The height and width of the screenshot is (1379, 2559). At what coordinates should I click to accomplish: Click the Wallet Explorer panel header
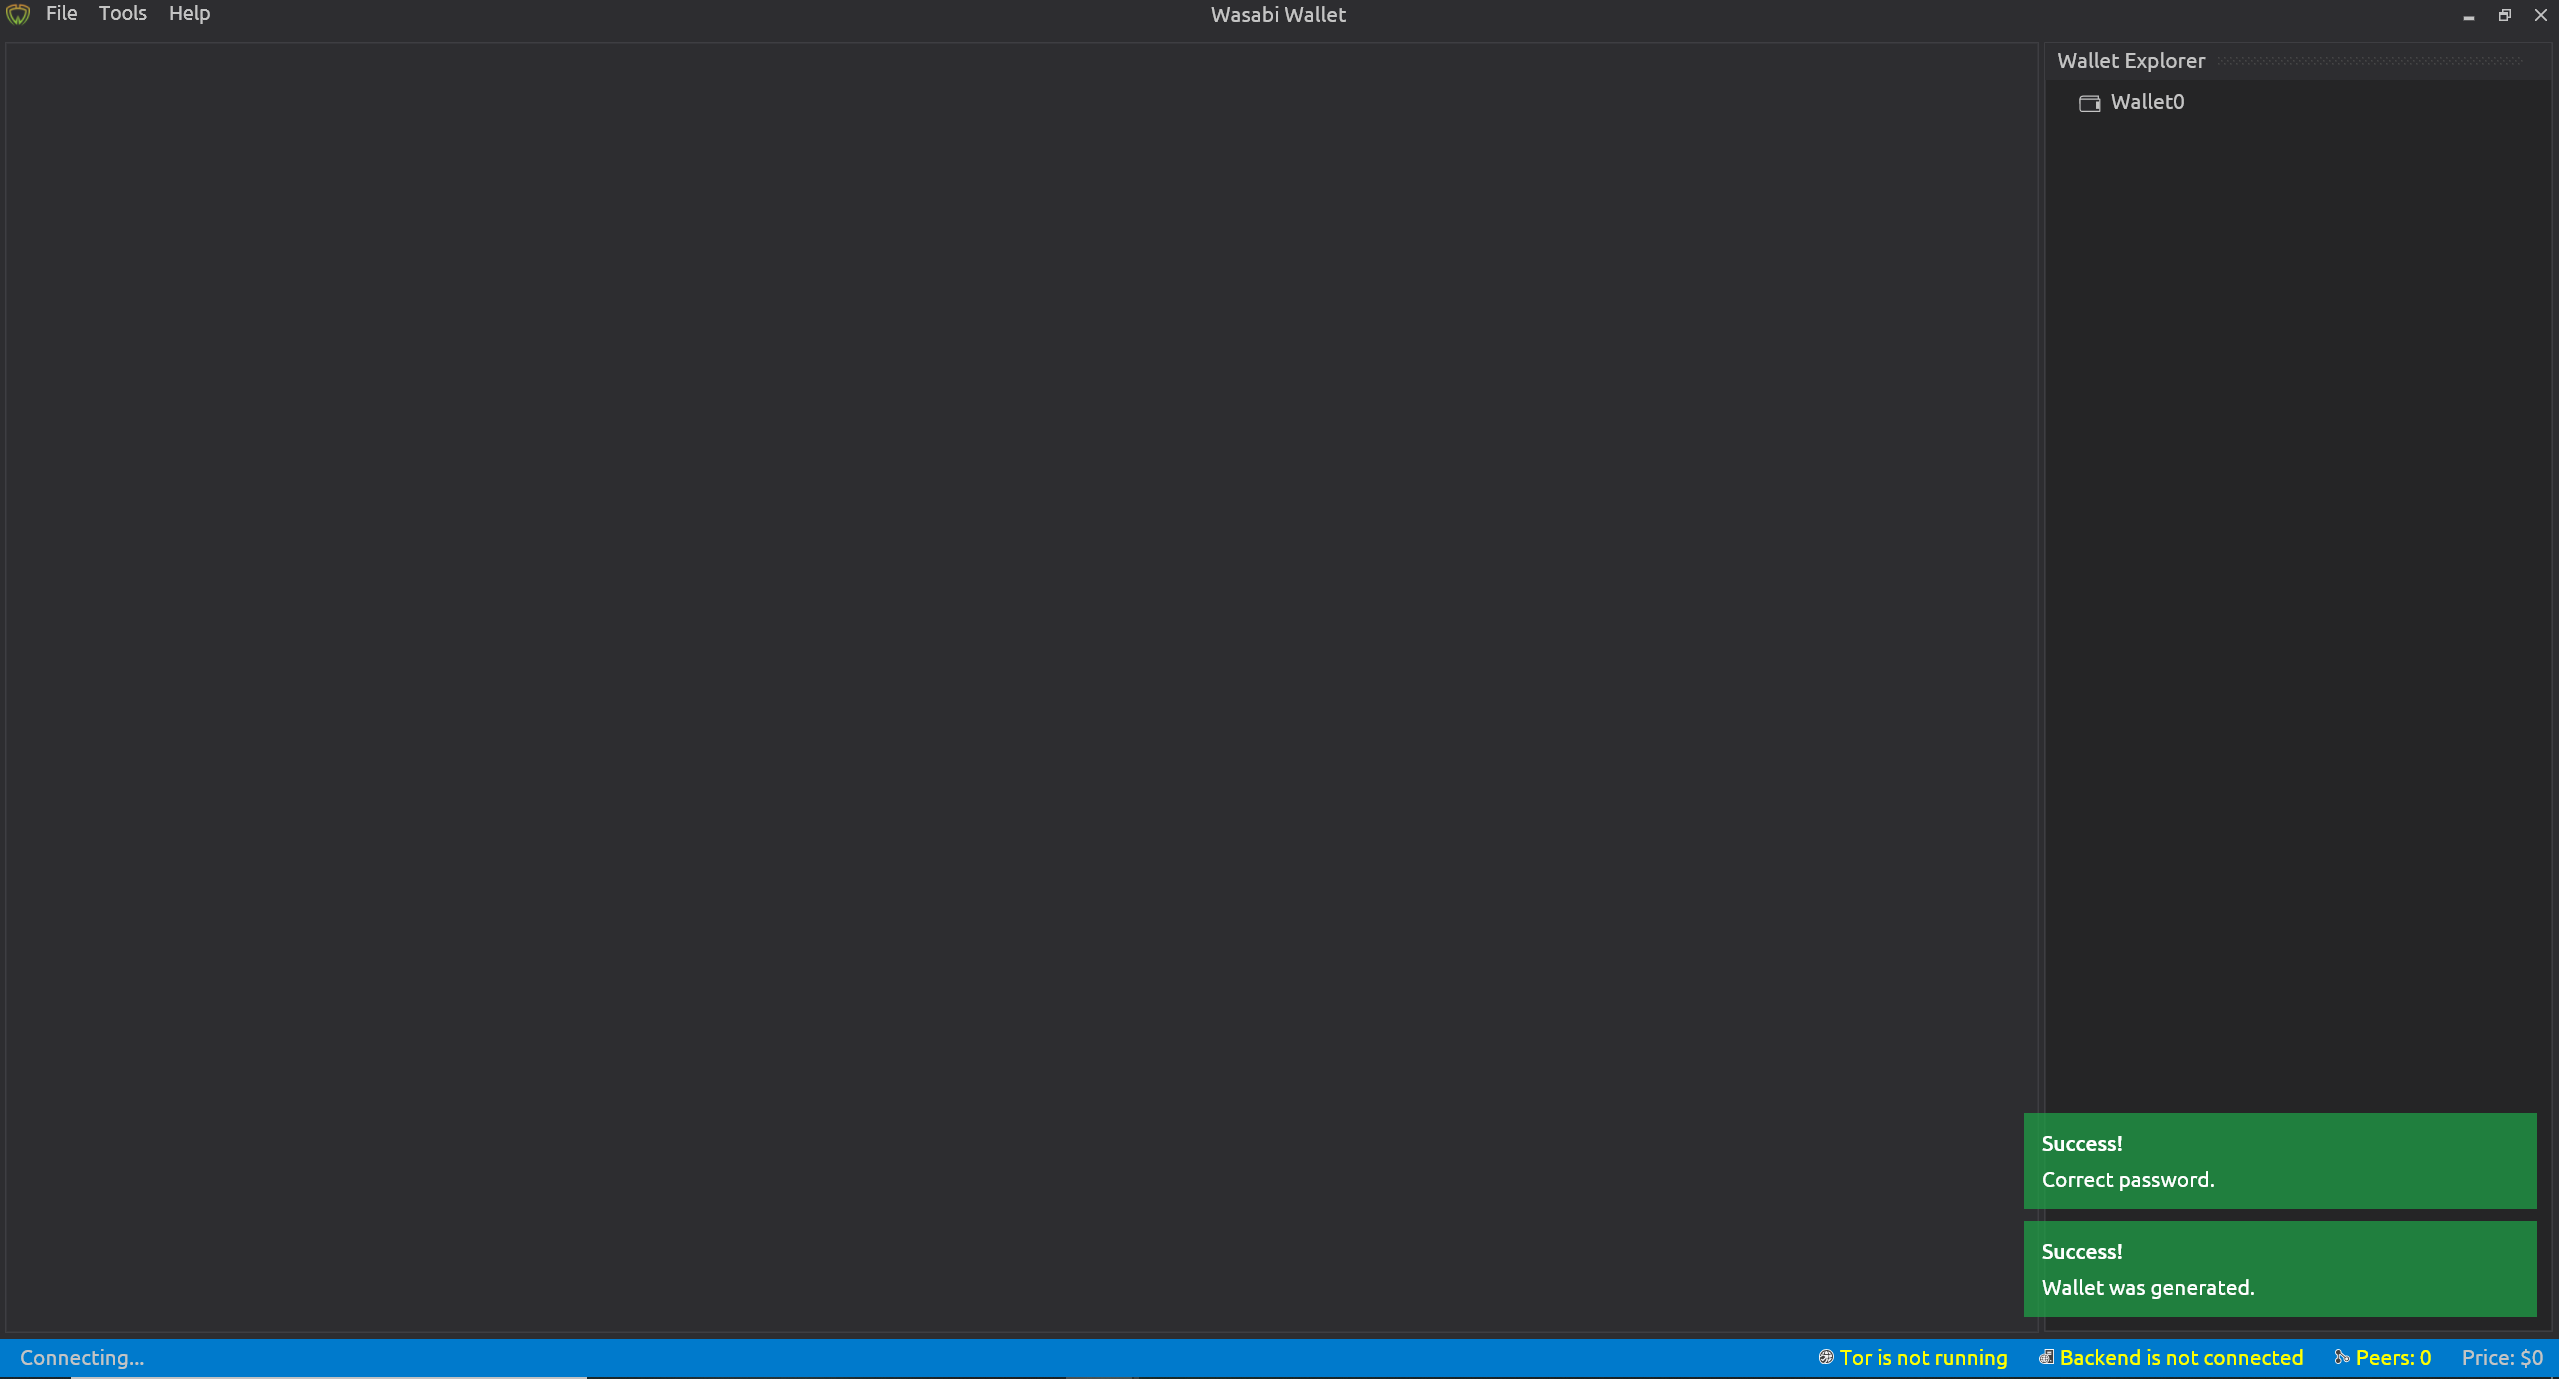(2130, 61)
